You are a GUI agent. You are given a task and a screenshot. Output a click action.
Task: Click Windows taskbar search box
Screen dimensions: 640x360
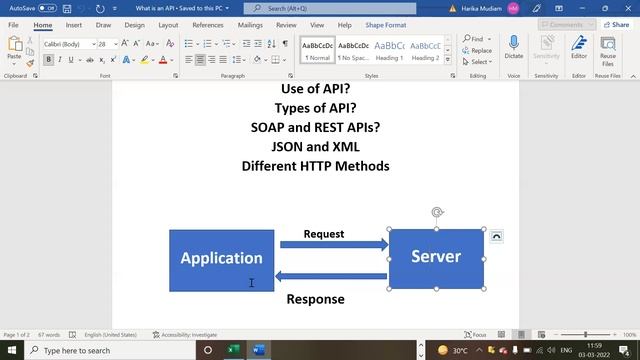110,350
